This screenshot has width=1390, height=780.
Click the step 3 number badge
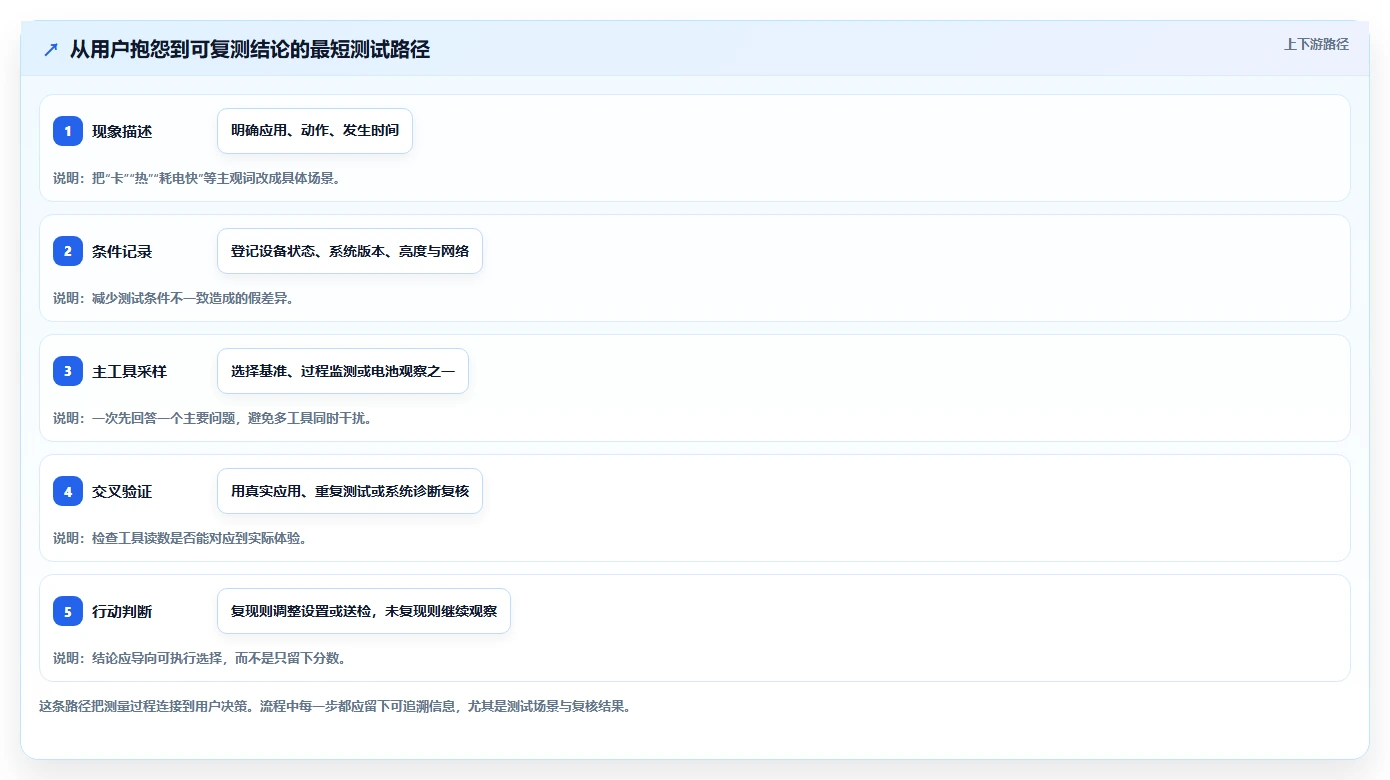68,371
